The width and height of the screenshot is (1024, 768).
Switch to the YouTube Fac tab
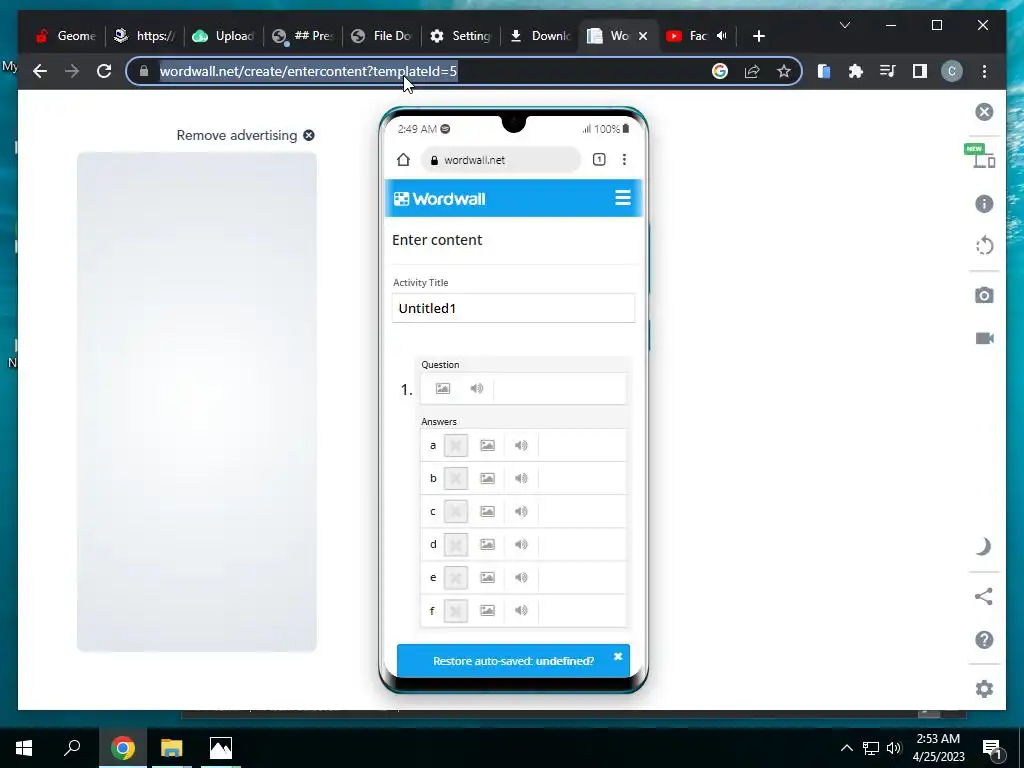point(696,36)
